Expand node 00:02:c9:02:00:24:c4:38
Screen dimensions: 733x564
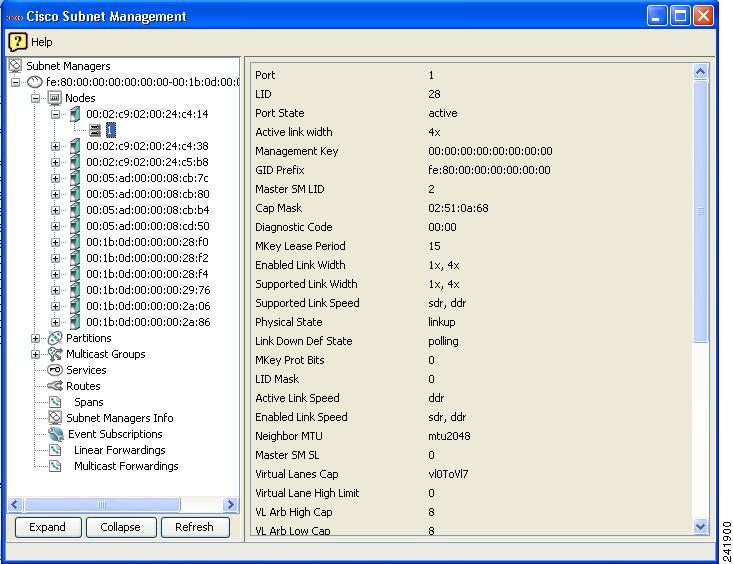click(55, 146)
